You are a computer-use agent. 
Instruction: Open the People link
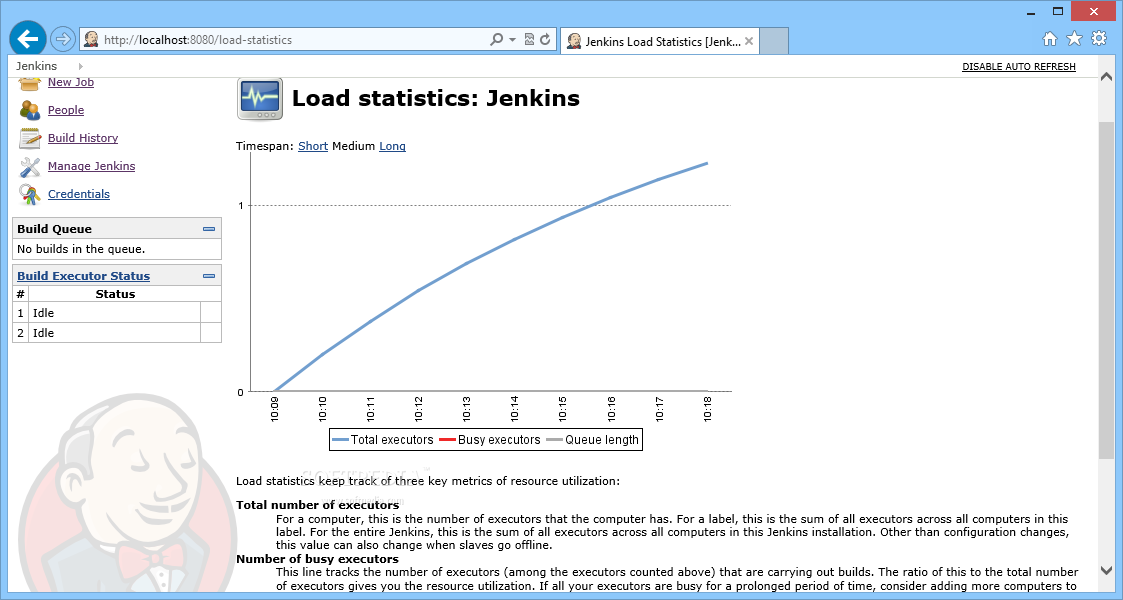pyautogui.click(x=66, y=110)
